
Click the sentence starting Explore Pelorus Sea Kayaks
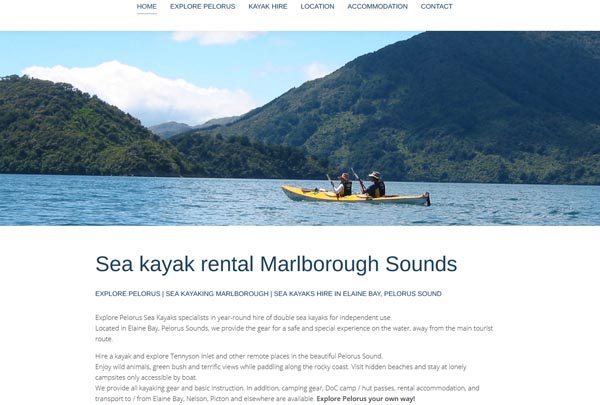click(243, 317)
